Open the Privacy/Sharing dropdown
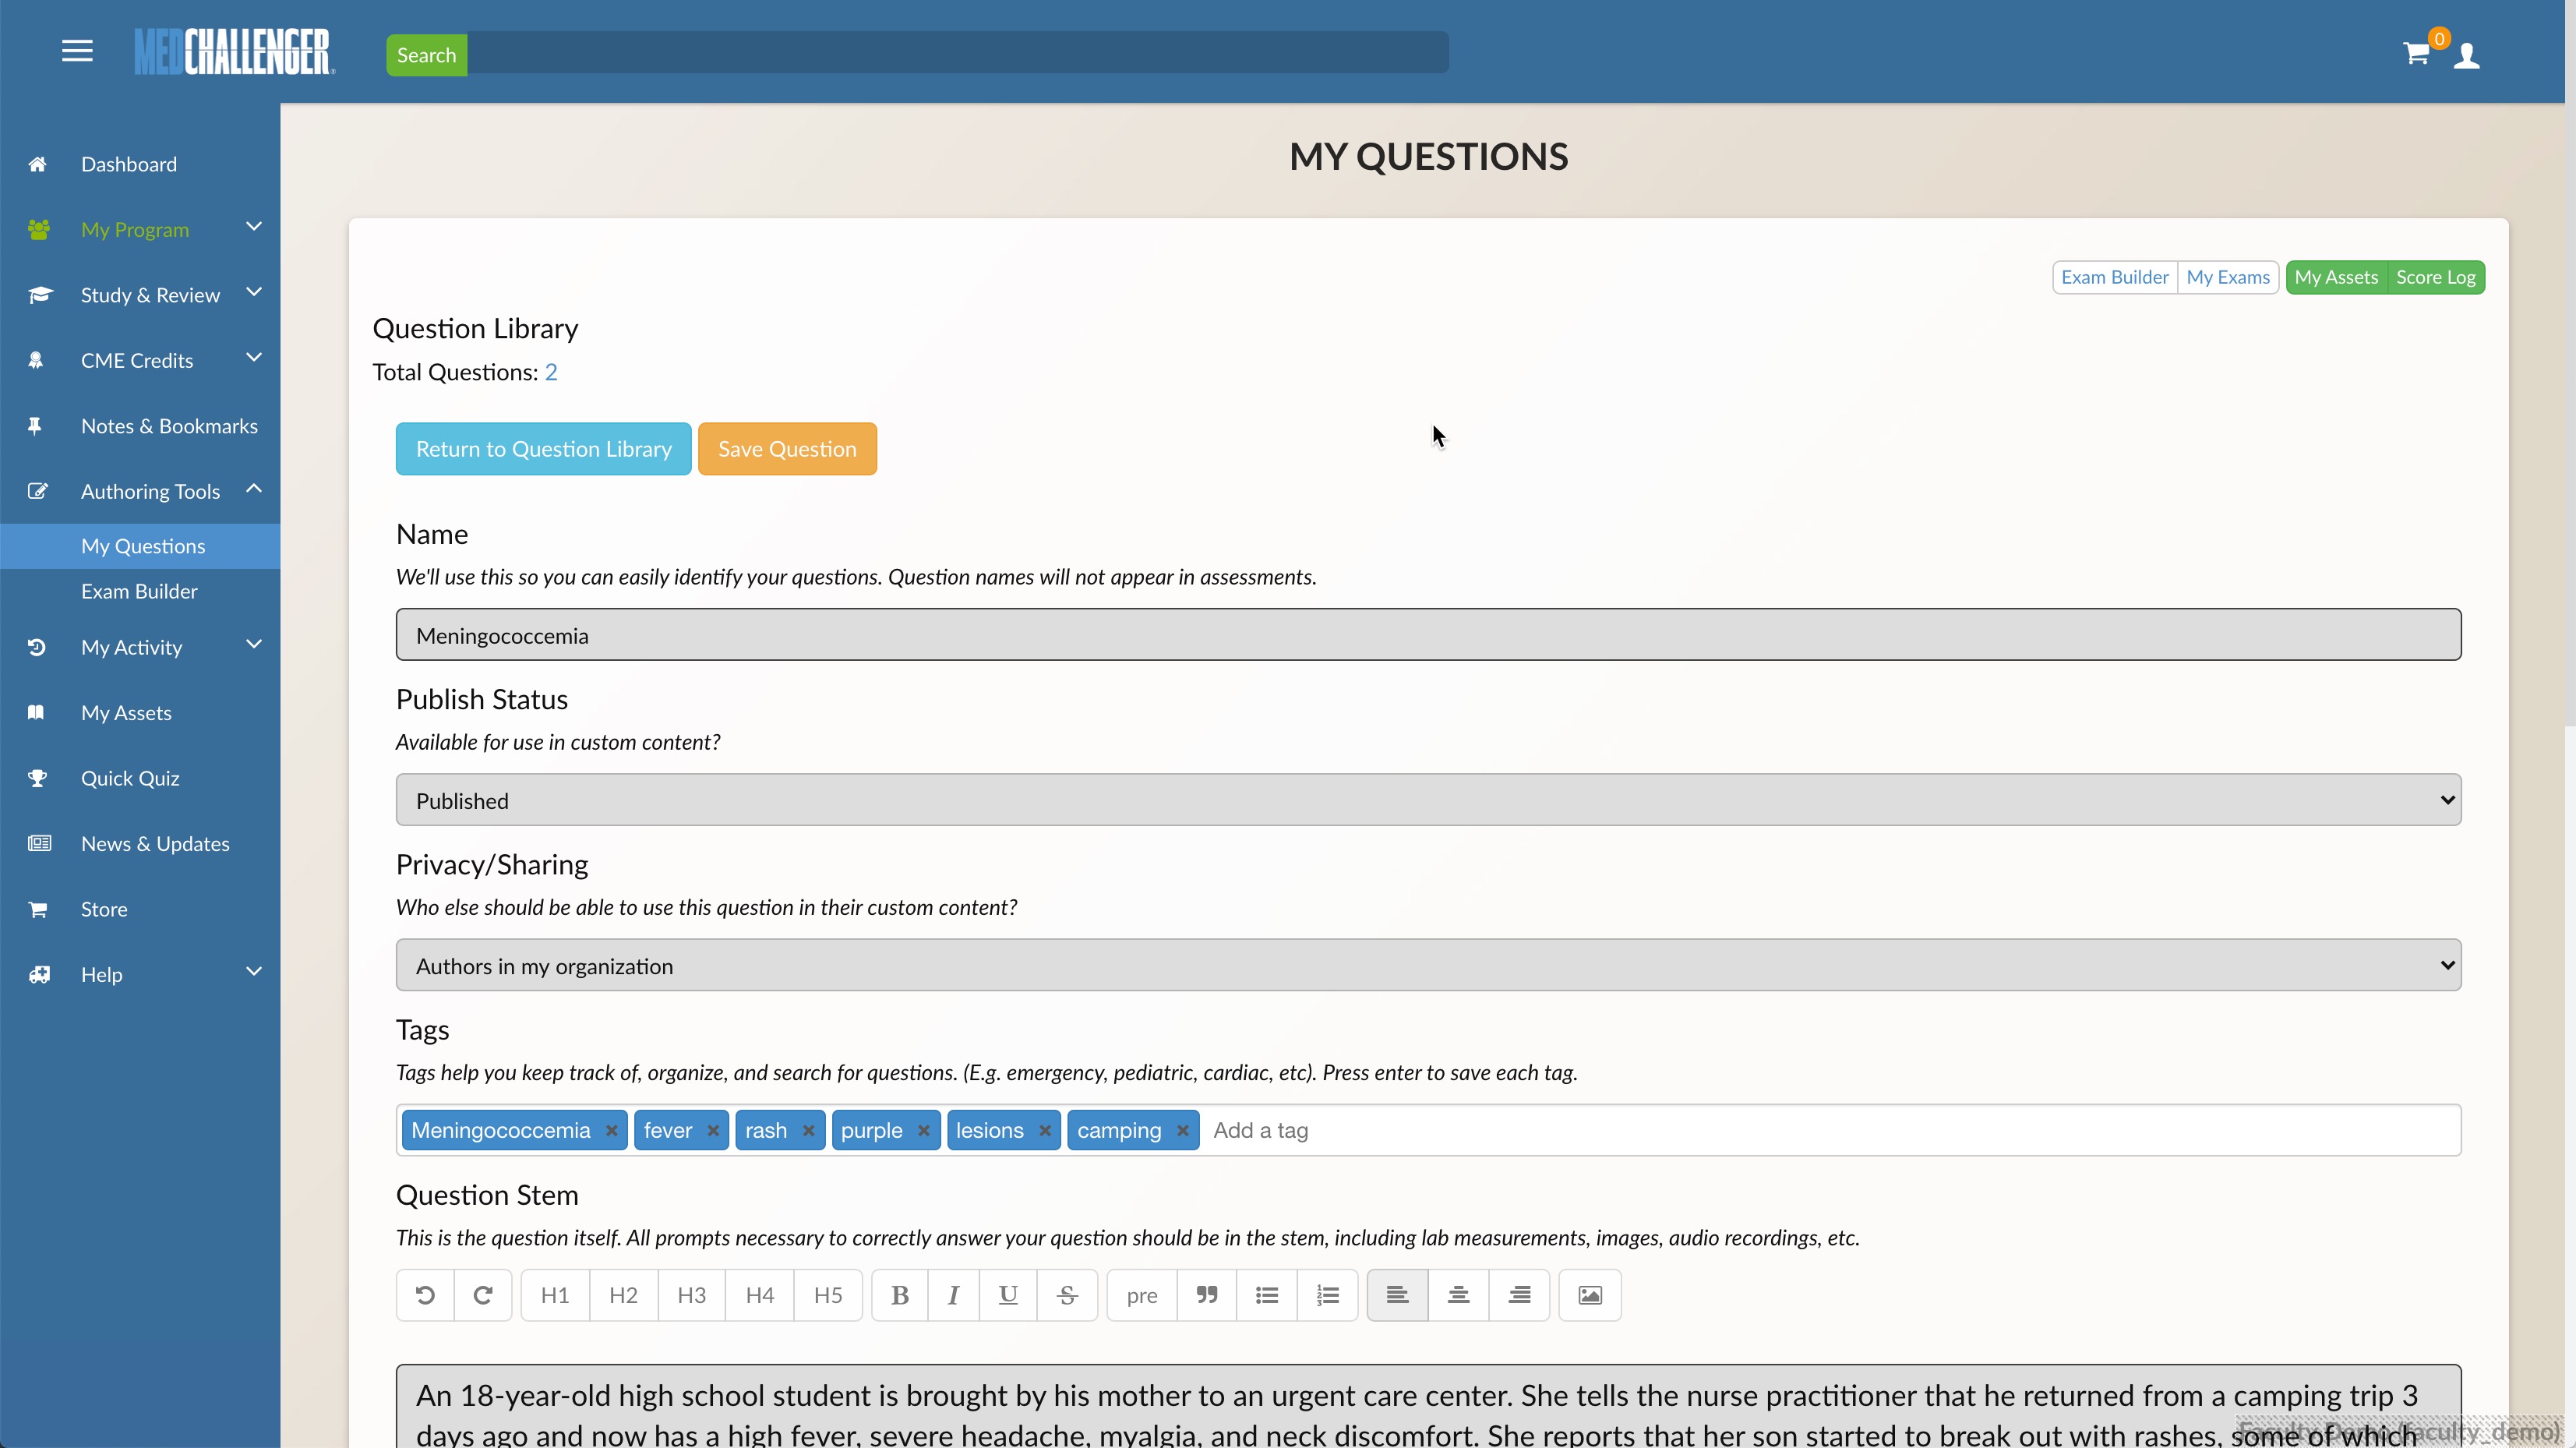2576x1448 pixels. click(x=1428, y=965)
